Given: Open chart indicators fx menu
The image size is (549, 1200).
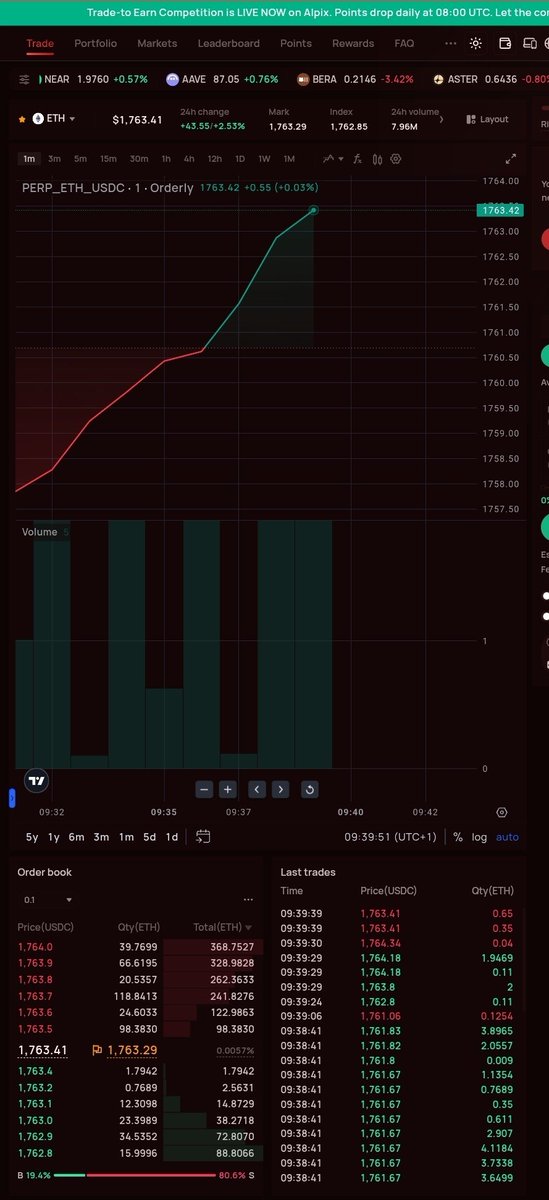Looking at the screenshot, I should (x=358, y=159).
